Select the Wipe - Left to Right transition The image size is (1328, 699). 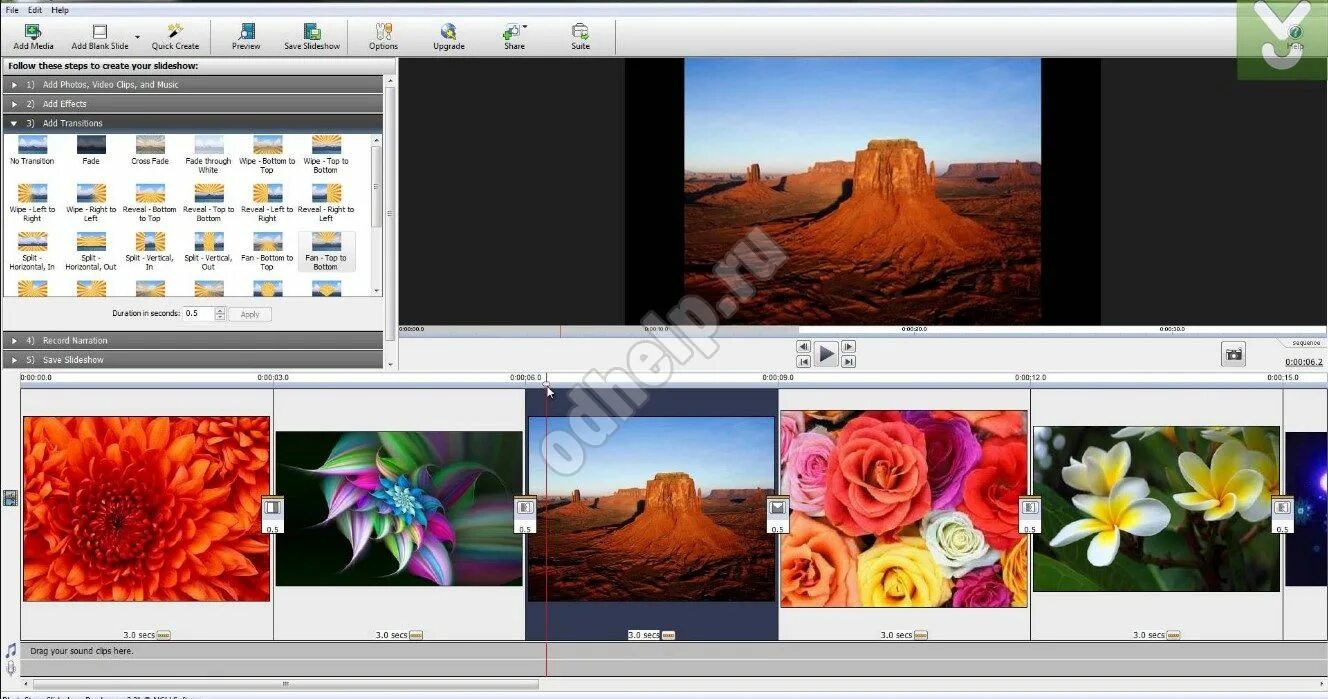(32, 203)
